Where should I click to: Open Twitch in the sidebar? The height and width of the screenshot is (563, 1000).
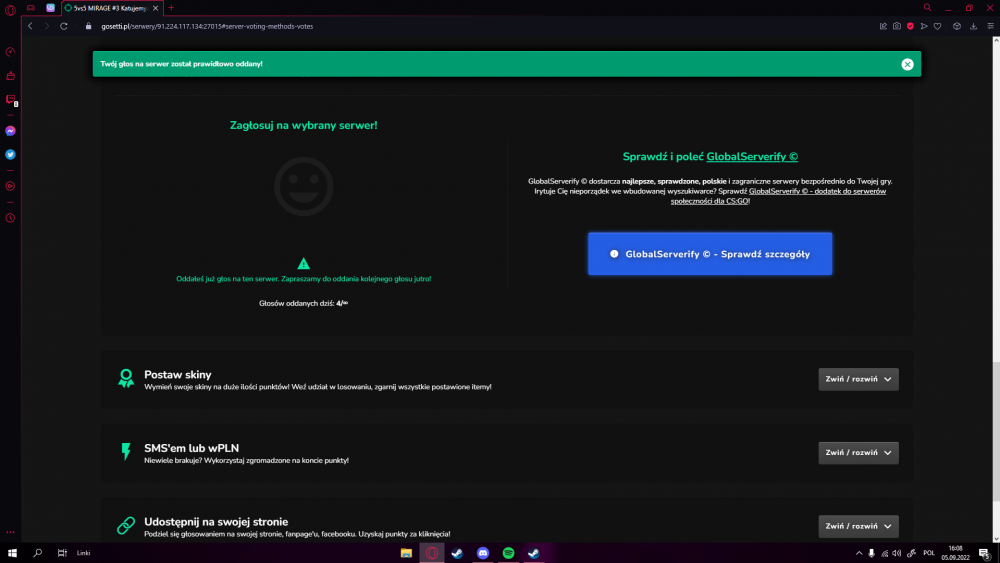click(10, 99)
